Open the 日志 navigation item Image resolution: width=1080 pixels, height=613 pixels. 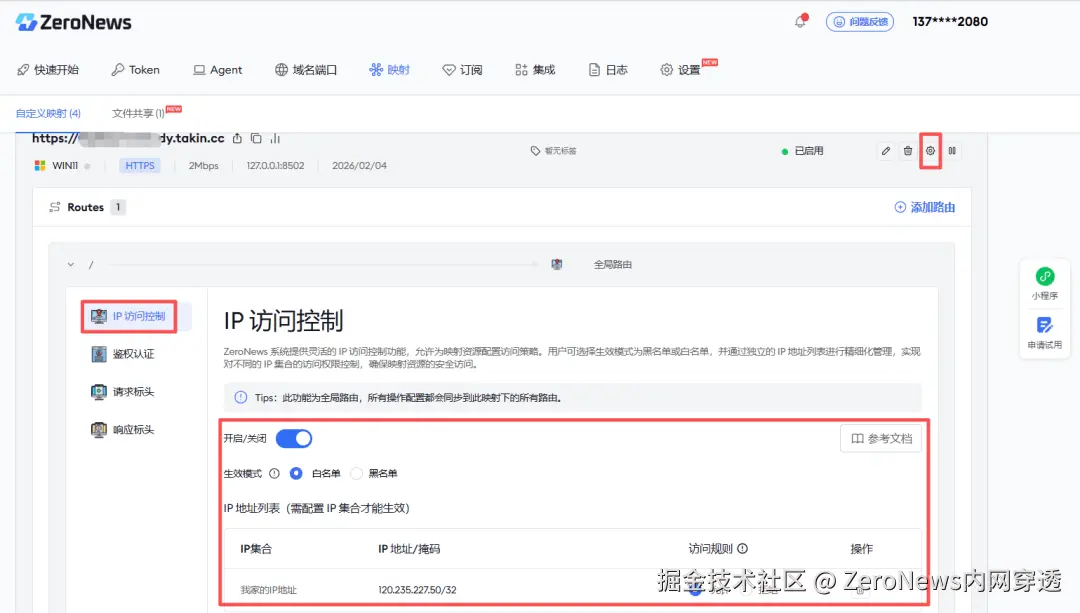click(608, 70)
